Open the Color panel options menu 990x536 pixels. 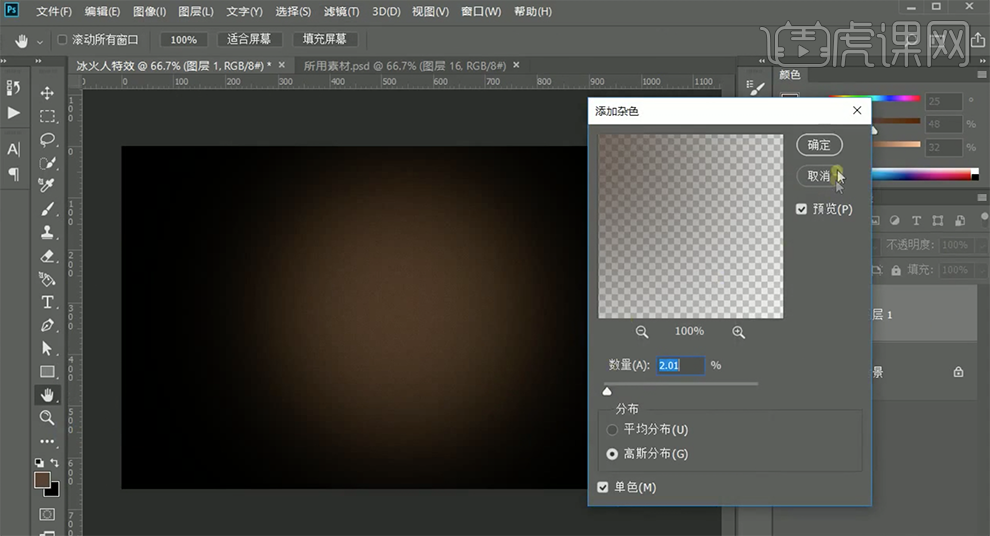pyautogui.click(x=982, y=75)
